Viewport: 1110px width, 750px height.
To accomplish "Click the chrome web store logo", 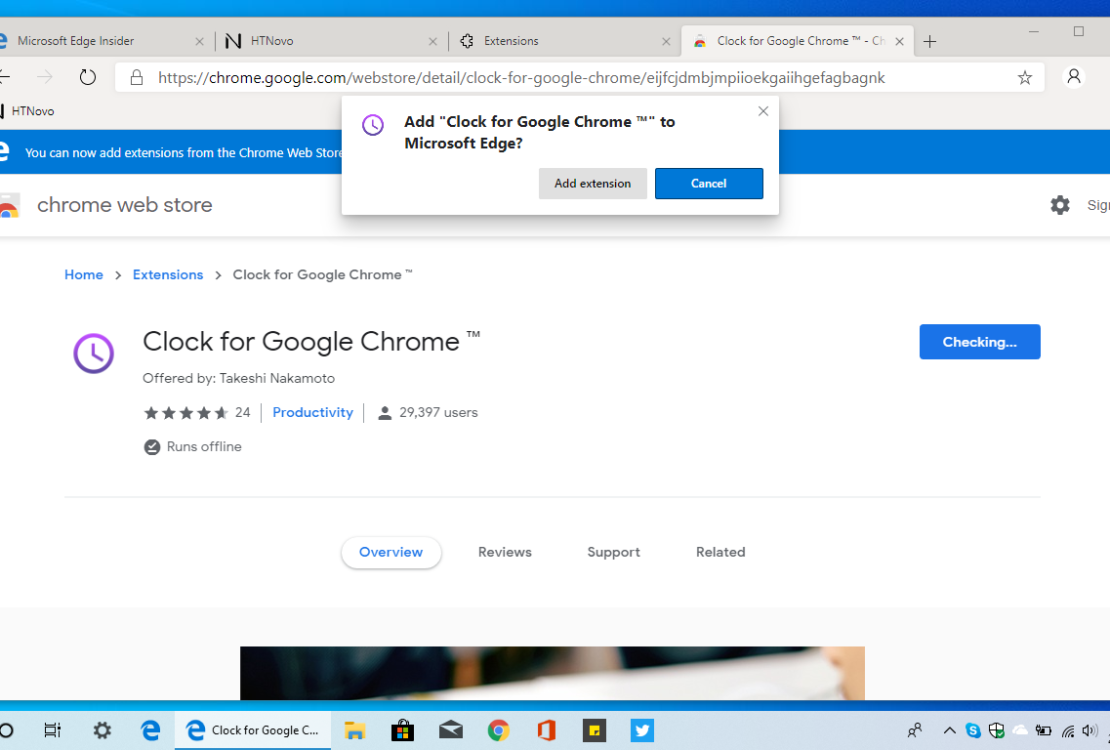I will tap(124, 205).
